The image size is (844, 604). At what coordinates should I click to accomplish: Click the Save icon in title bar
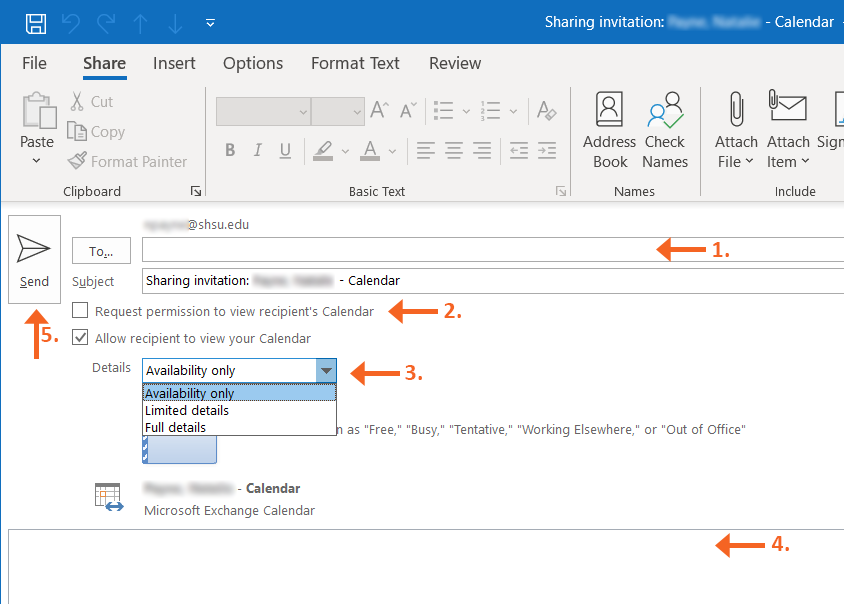[x=35, y=22]
